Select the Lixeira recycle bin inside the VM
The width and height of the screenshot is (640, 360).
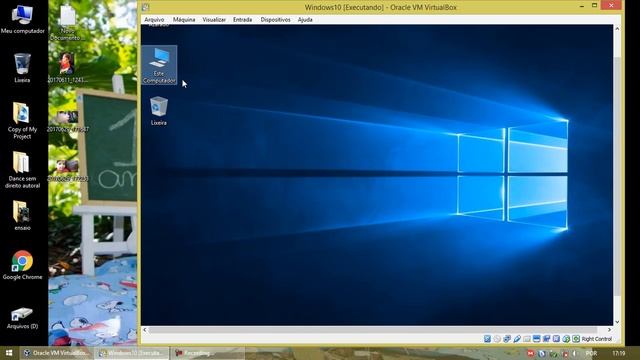tap(159, 111)
